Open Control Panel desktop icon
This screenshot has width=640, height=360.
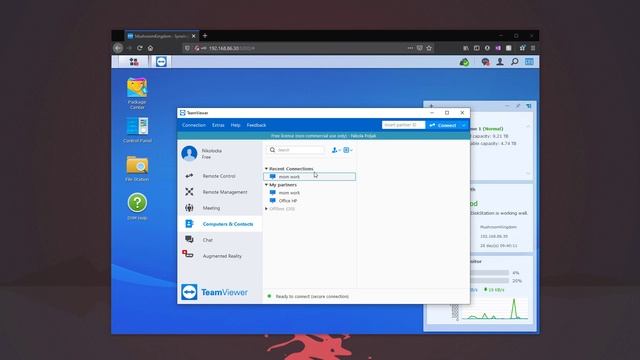[x=137, y=130]
